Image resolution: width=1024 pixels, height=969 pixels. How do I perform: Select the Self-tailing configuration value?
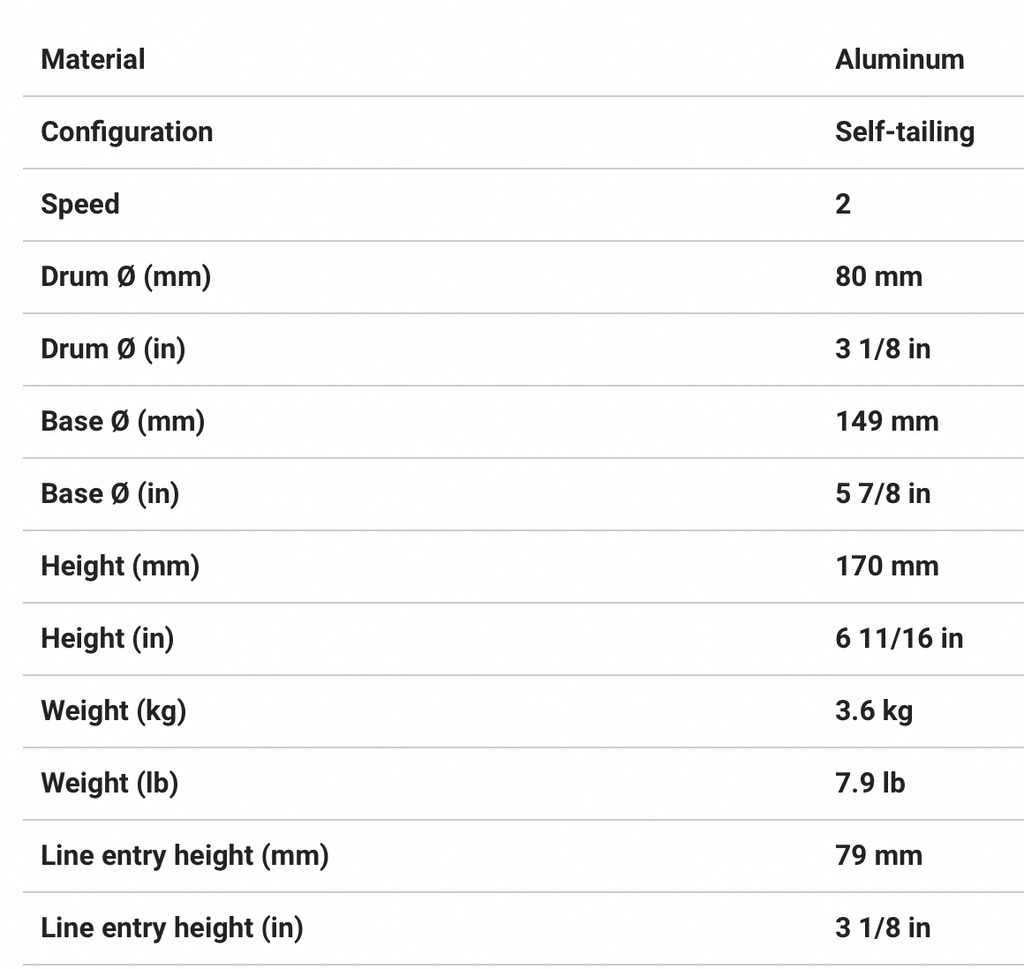904,132
